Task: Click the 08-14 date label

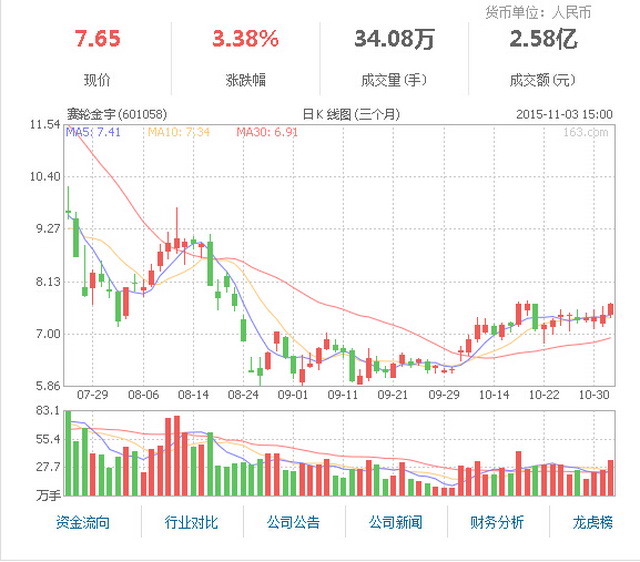Action: click(x=193, y=395)
